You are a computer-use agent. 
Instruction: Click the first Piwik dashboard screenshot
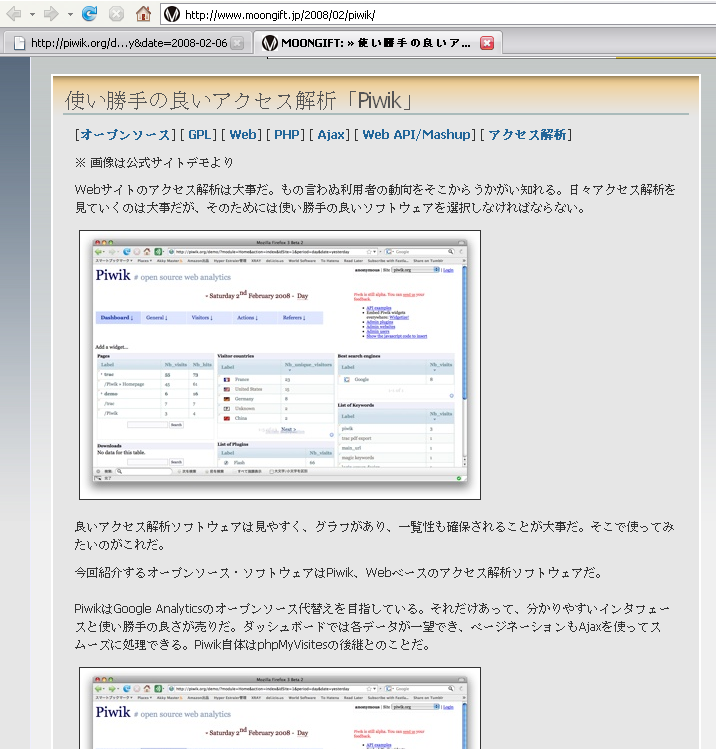pyautogui.click(x=280, y=365)
